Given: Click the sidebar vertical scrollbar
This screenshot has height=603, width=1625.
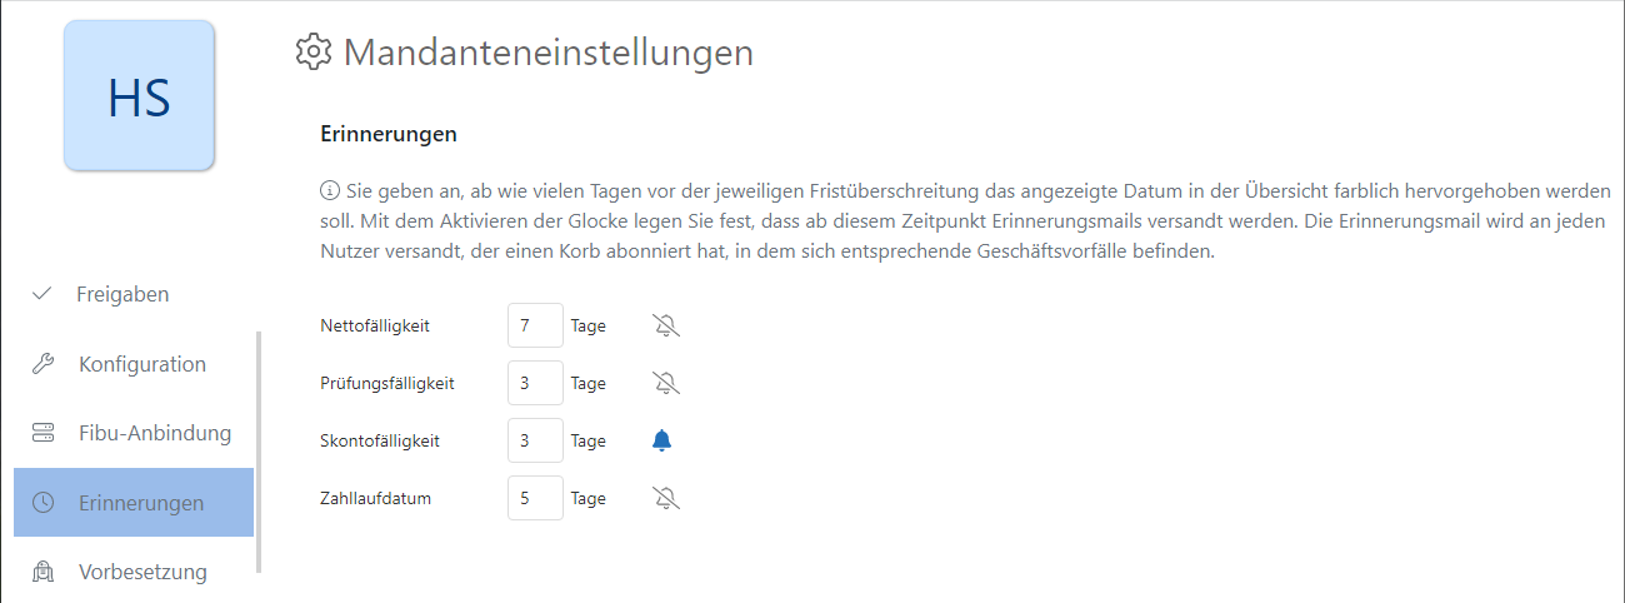Looking at the screenshot, I should [x=259, y=450].
